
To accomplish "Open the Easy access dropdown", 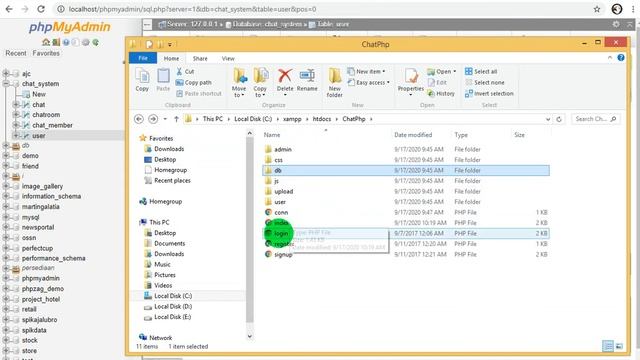I will [369, 82].
